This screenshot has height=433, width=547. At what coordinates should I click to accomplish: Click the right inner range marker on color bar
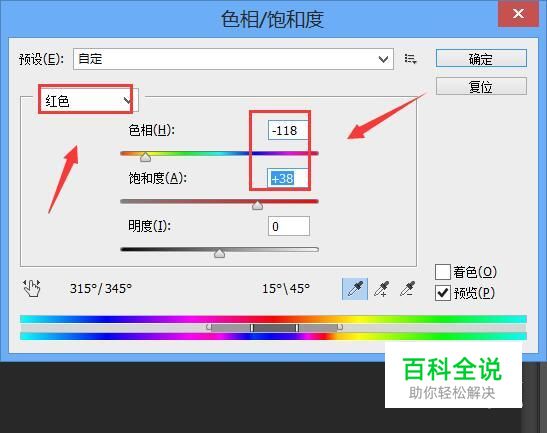click(297, 328)
